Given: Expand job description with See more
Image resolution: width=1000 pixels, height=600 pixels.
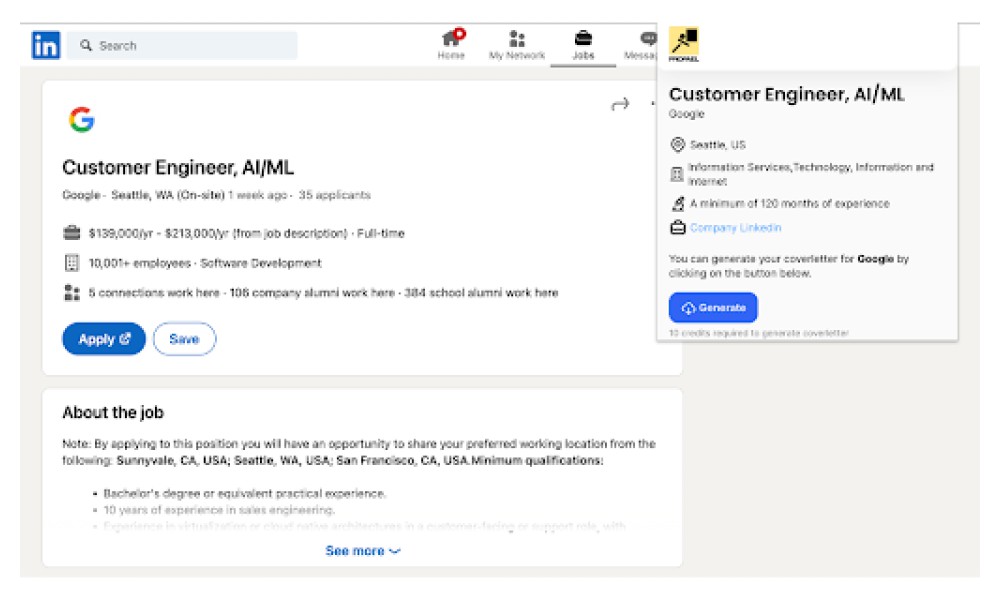Looking at the screenshot, I should [x=362, y=551].
